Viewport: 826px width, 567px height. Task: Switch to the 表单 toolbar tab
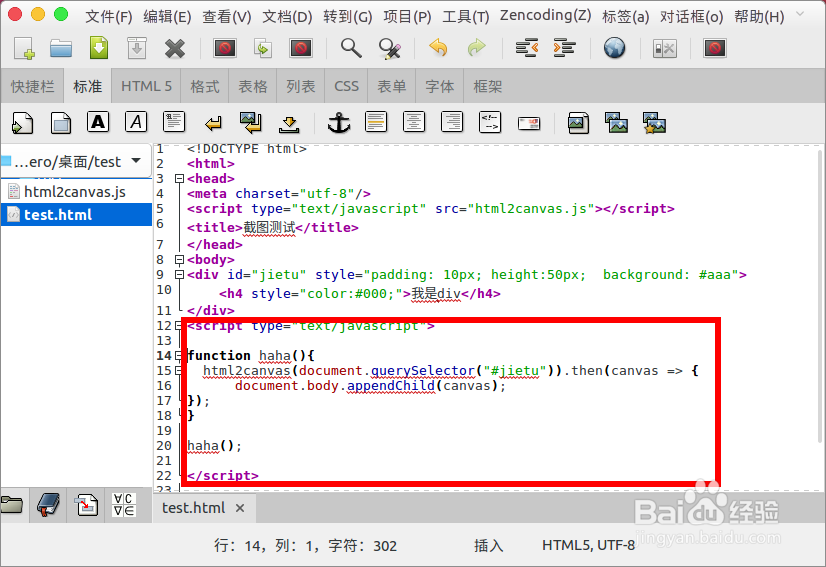392,86
